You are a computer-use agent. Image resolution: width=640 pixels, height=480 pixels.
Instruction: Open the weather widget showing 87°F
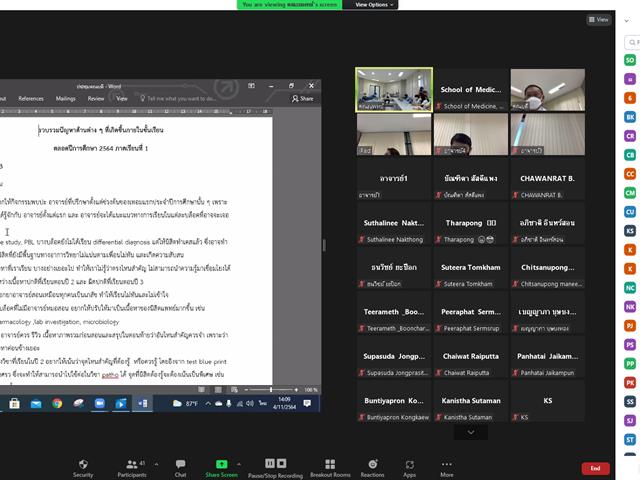(185, 404)
